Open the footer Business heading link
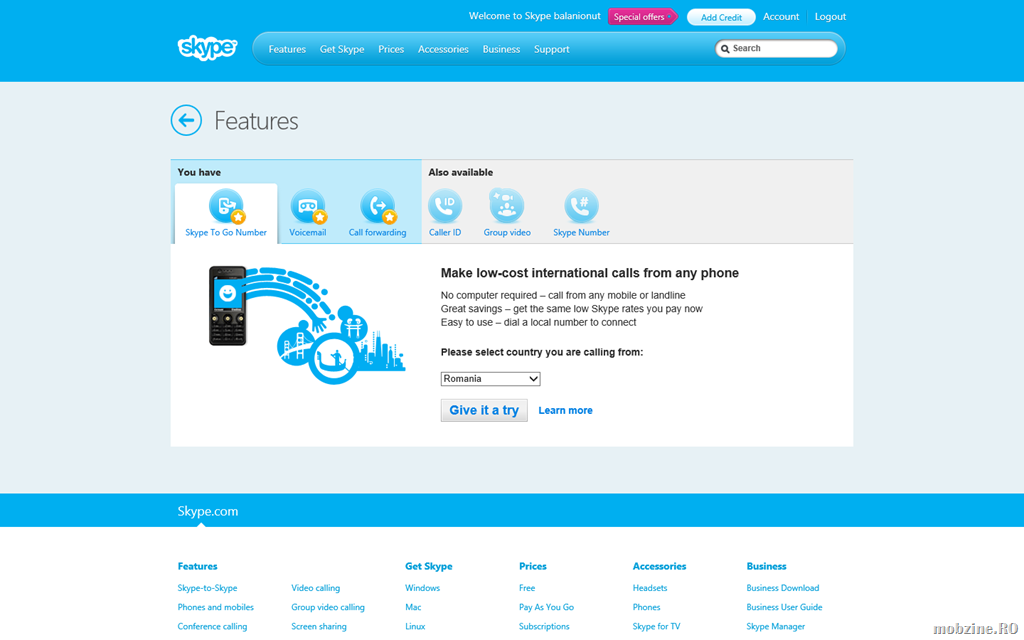This screenshot has width=1024, height=640. (767, 566)
